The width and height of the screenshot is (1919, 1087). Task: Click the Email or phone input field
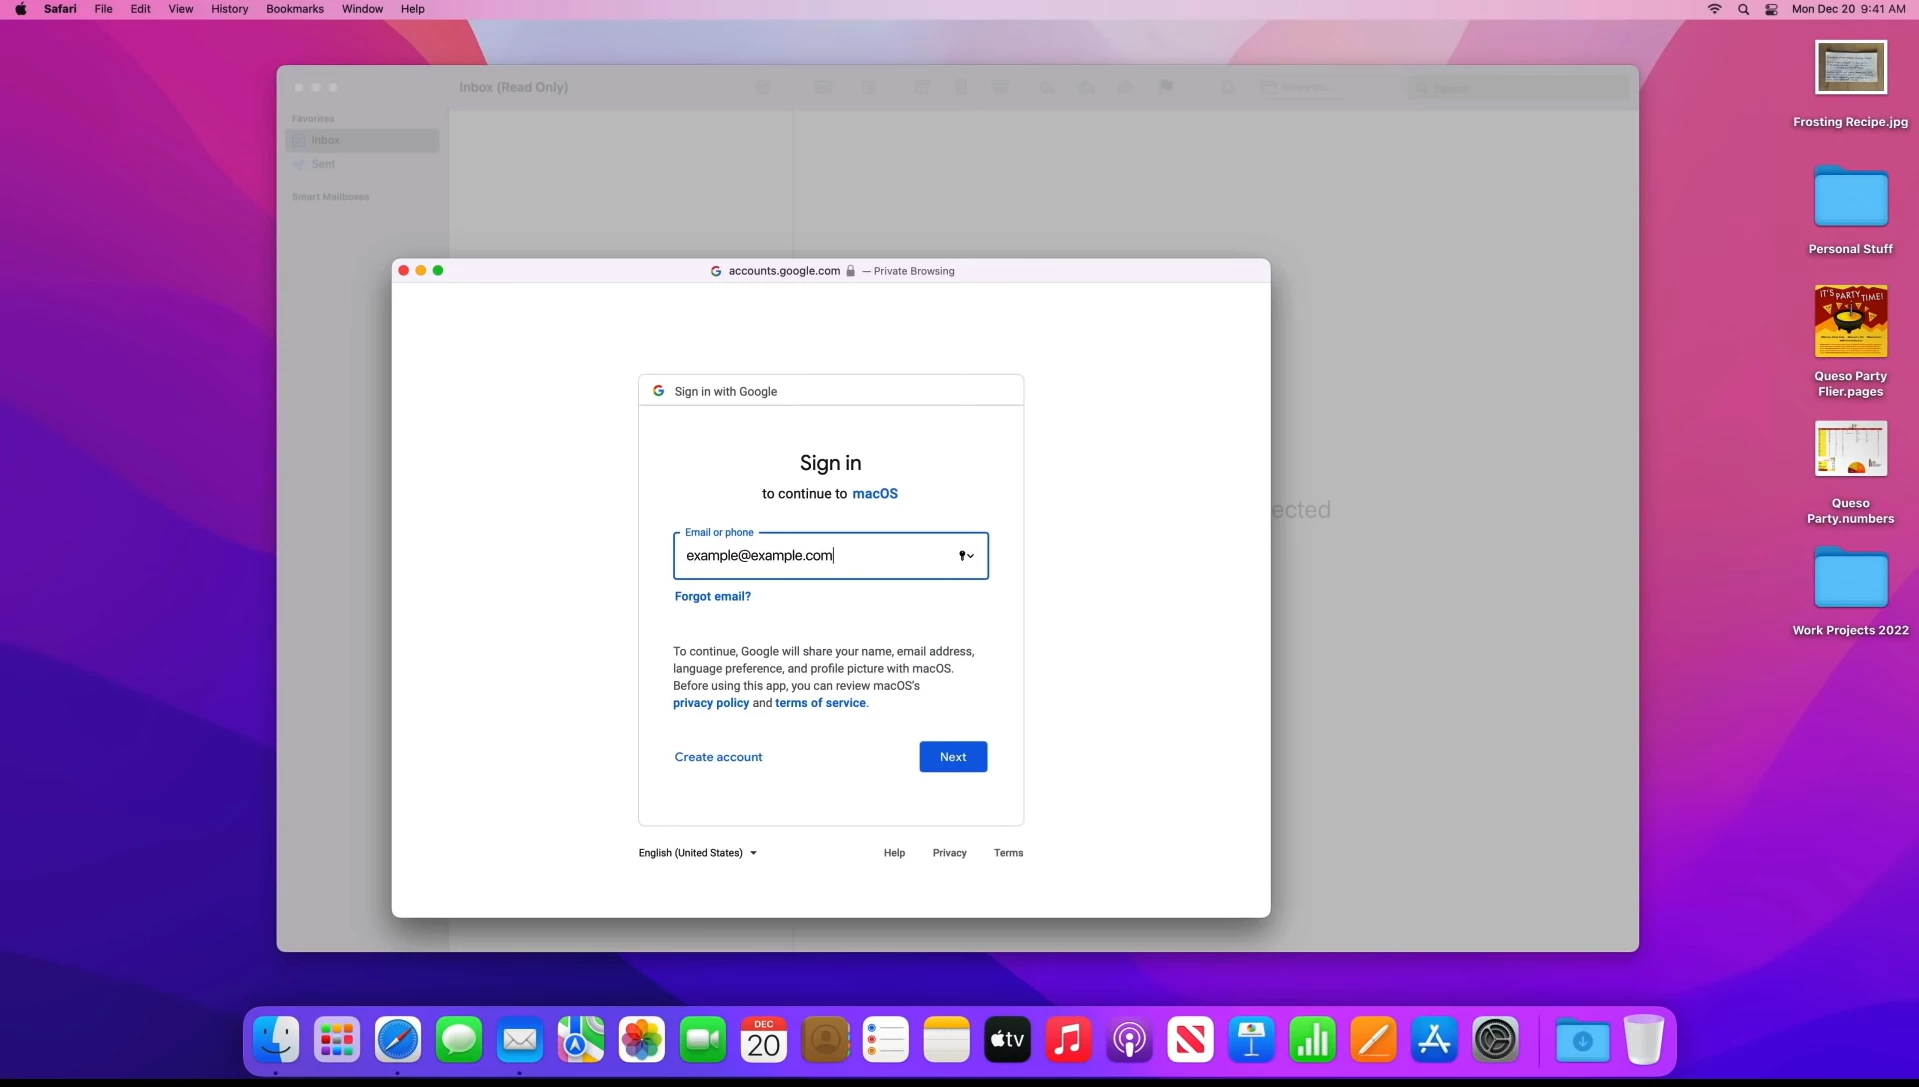click(830, 556)
